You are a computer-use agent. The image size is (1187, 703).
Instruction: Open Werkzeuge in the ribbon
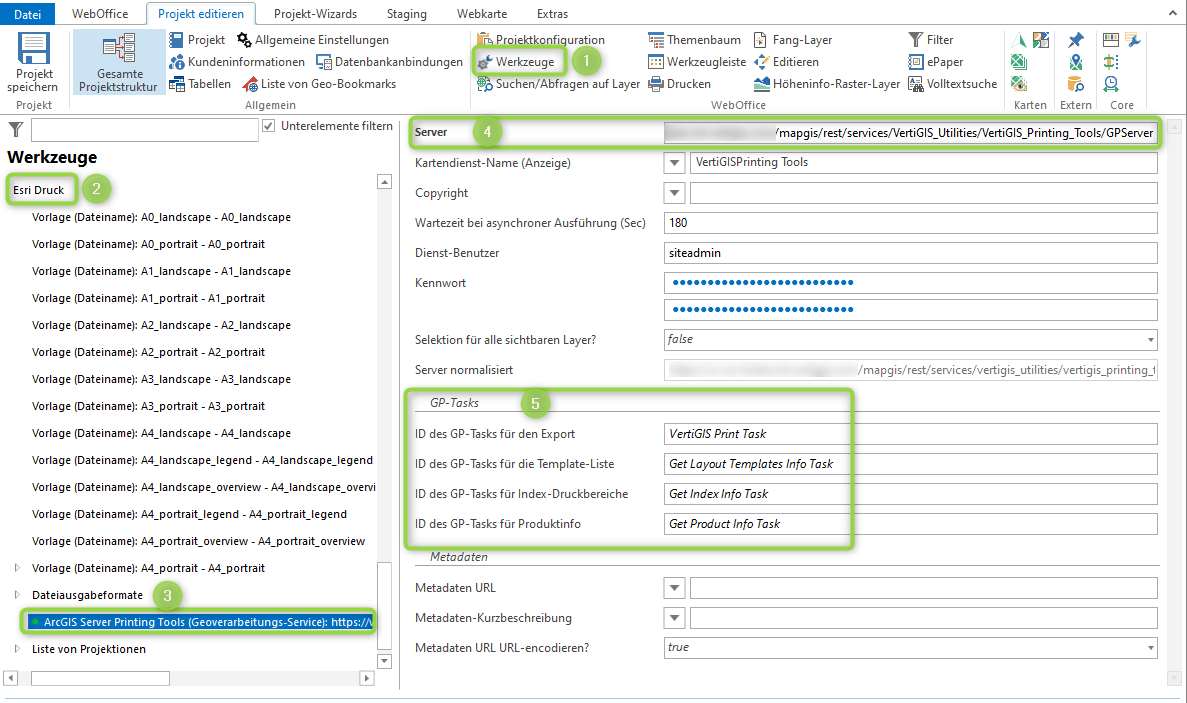[516, 62]
